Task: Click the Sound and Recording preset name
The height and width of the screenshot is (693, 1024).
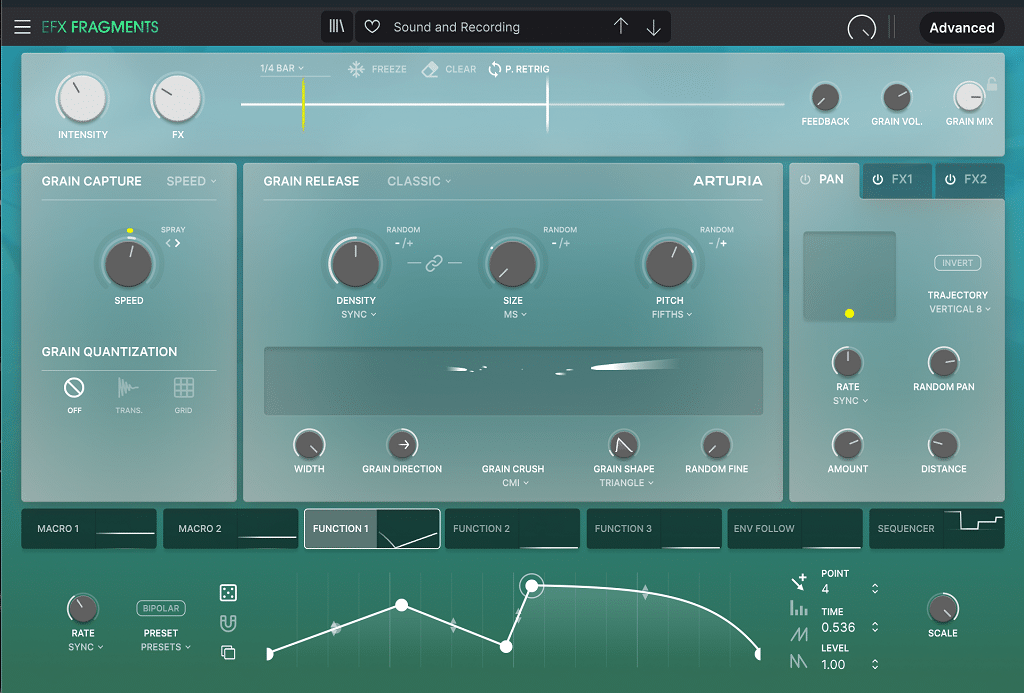Action: [456, 27]
